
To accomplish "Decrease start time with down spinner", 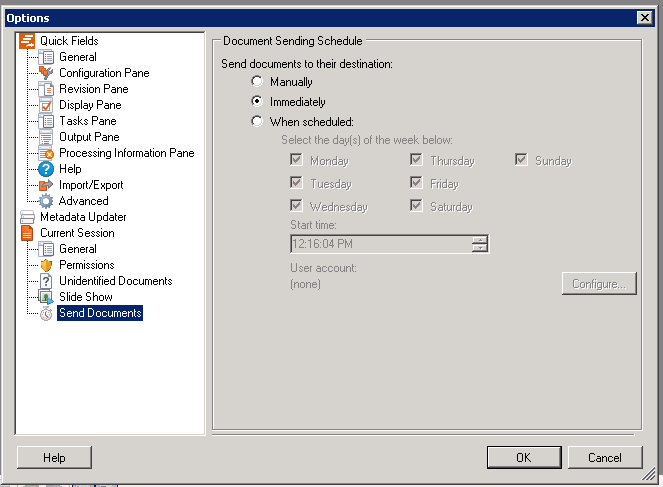I will tap(479, 248).
